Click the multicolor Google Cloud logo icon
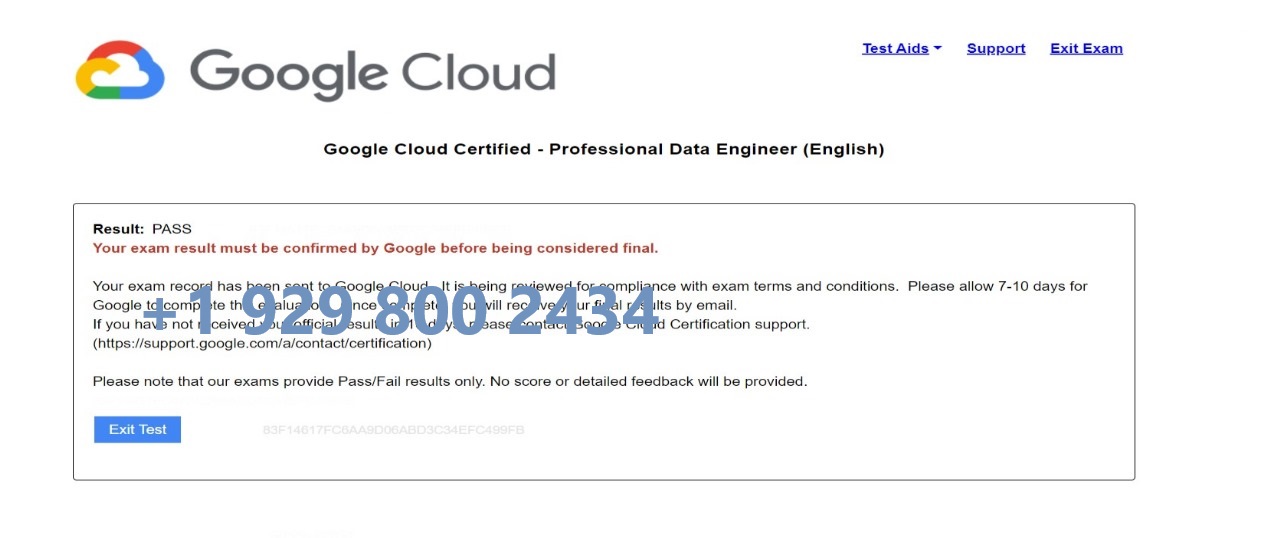The height and width of the screenshot is (538, 1280). point(120,70)
